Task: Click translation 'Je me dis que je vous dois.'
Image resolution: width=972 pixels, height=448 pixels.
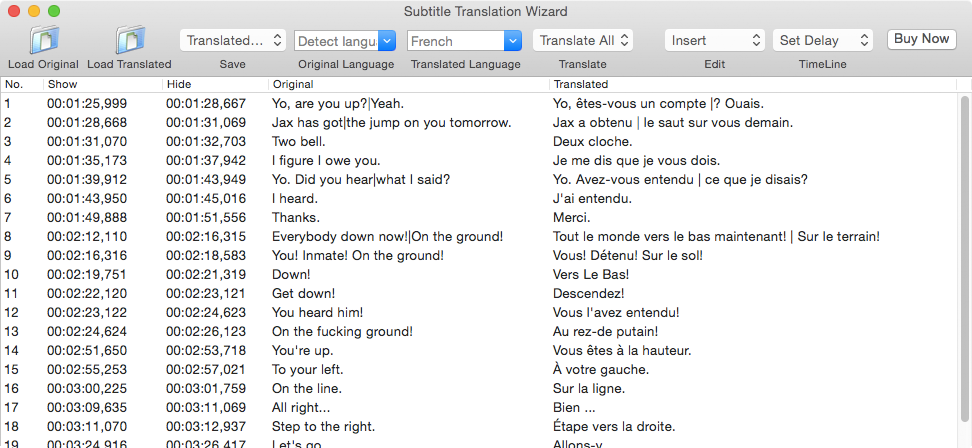Action: [x=636, y=161]
